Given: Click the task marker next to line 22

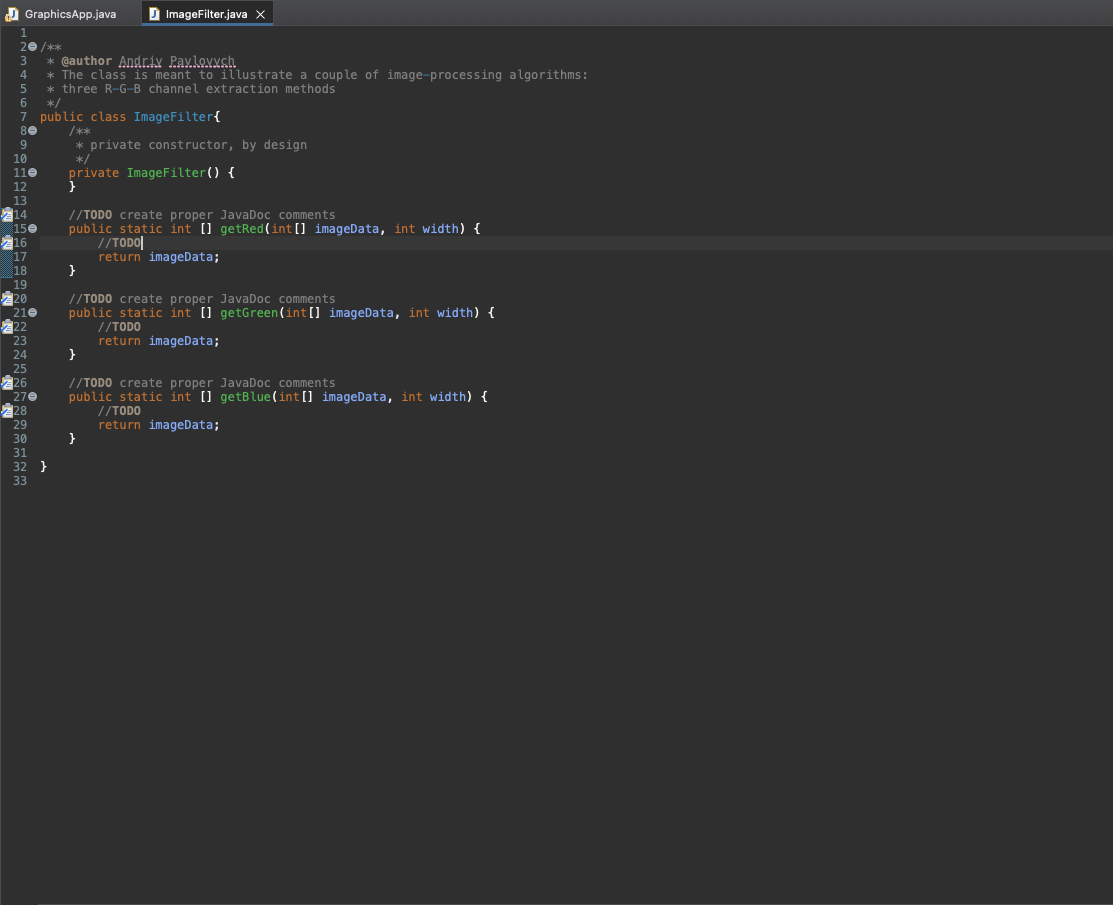Looking at the screenshot, I should click(5, 326).
